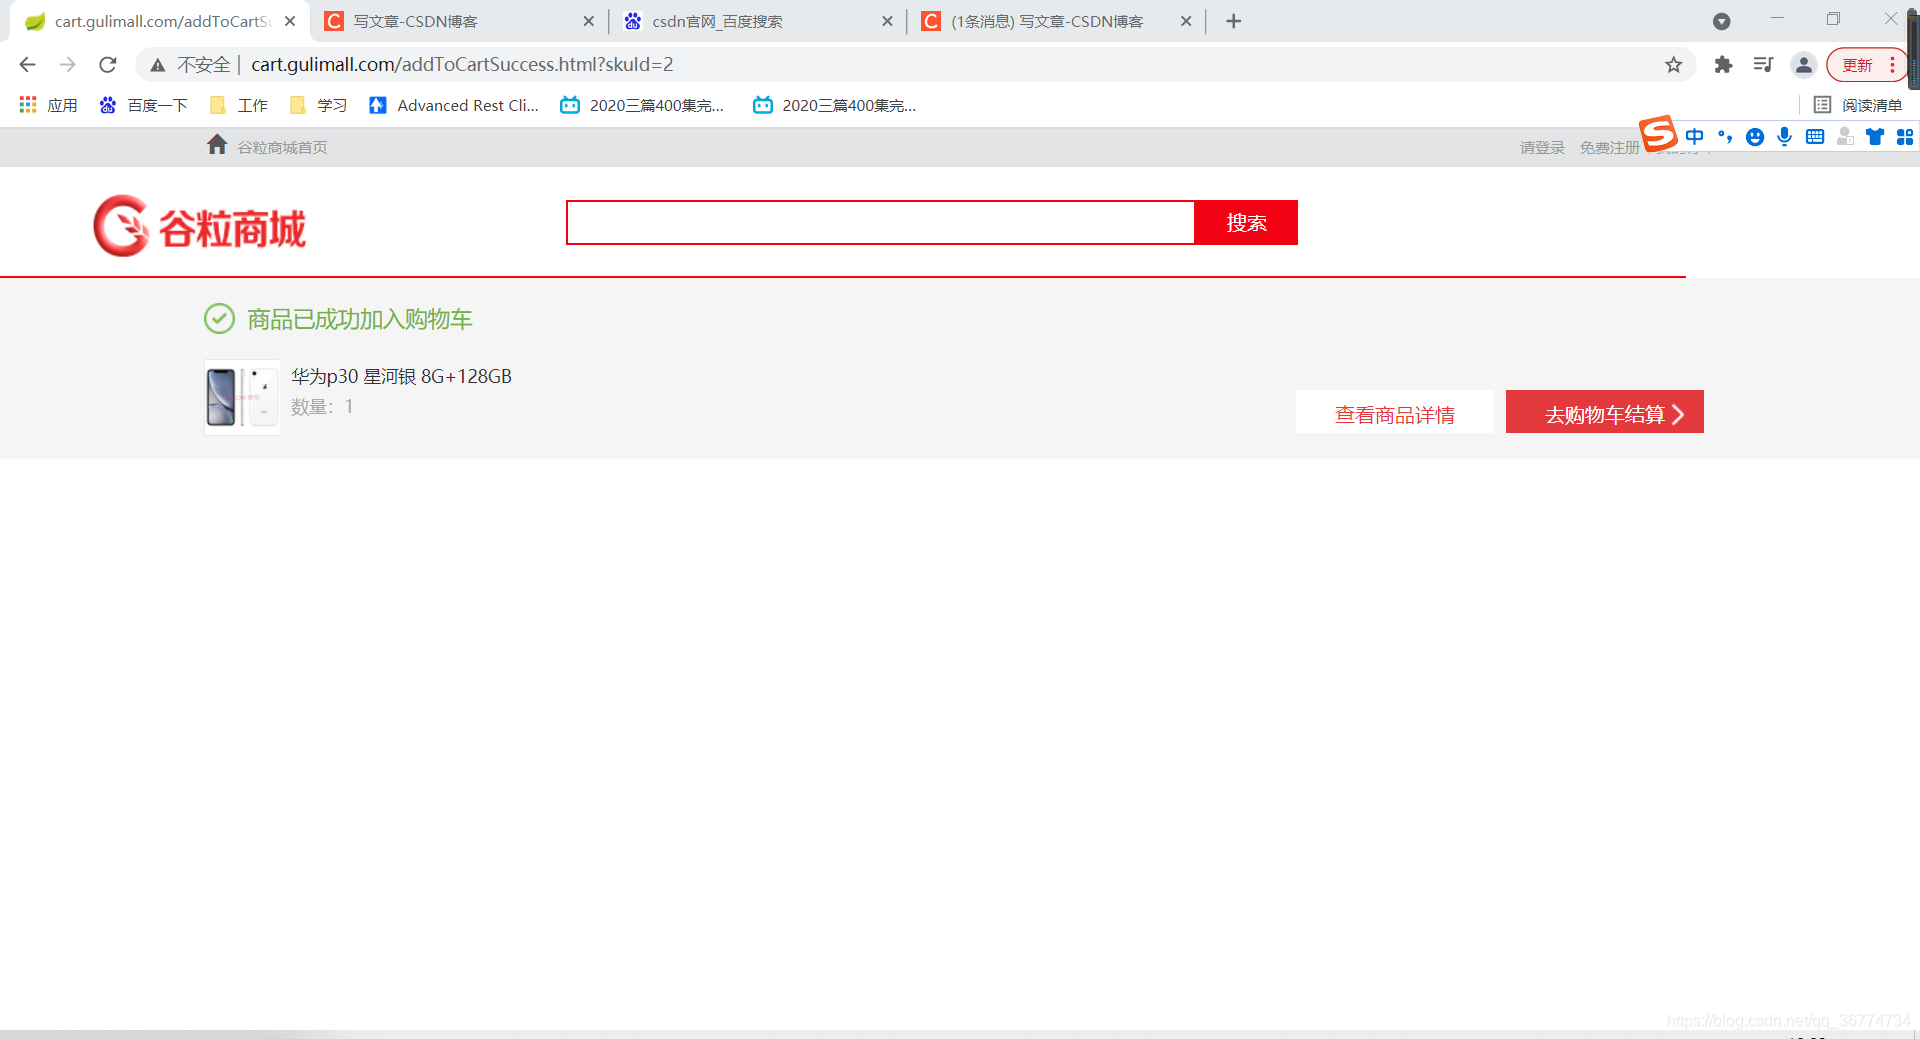Open the media control icon in toolbar

coord(1763,65)
